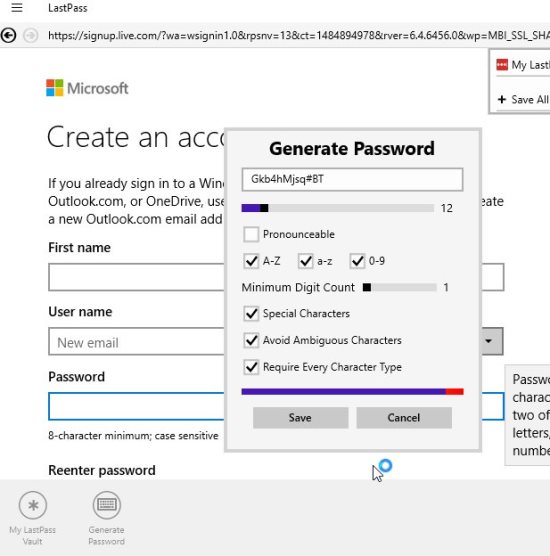Cancel the Generate Password dialog
550x556 pixels.
pyautogui.click(x=404, y=417)
